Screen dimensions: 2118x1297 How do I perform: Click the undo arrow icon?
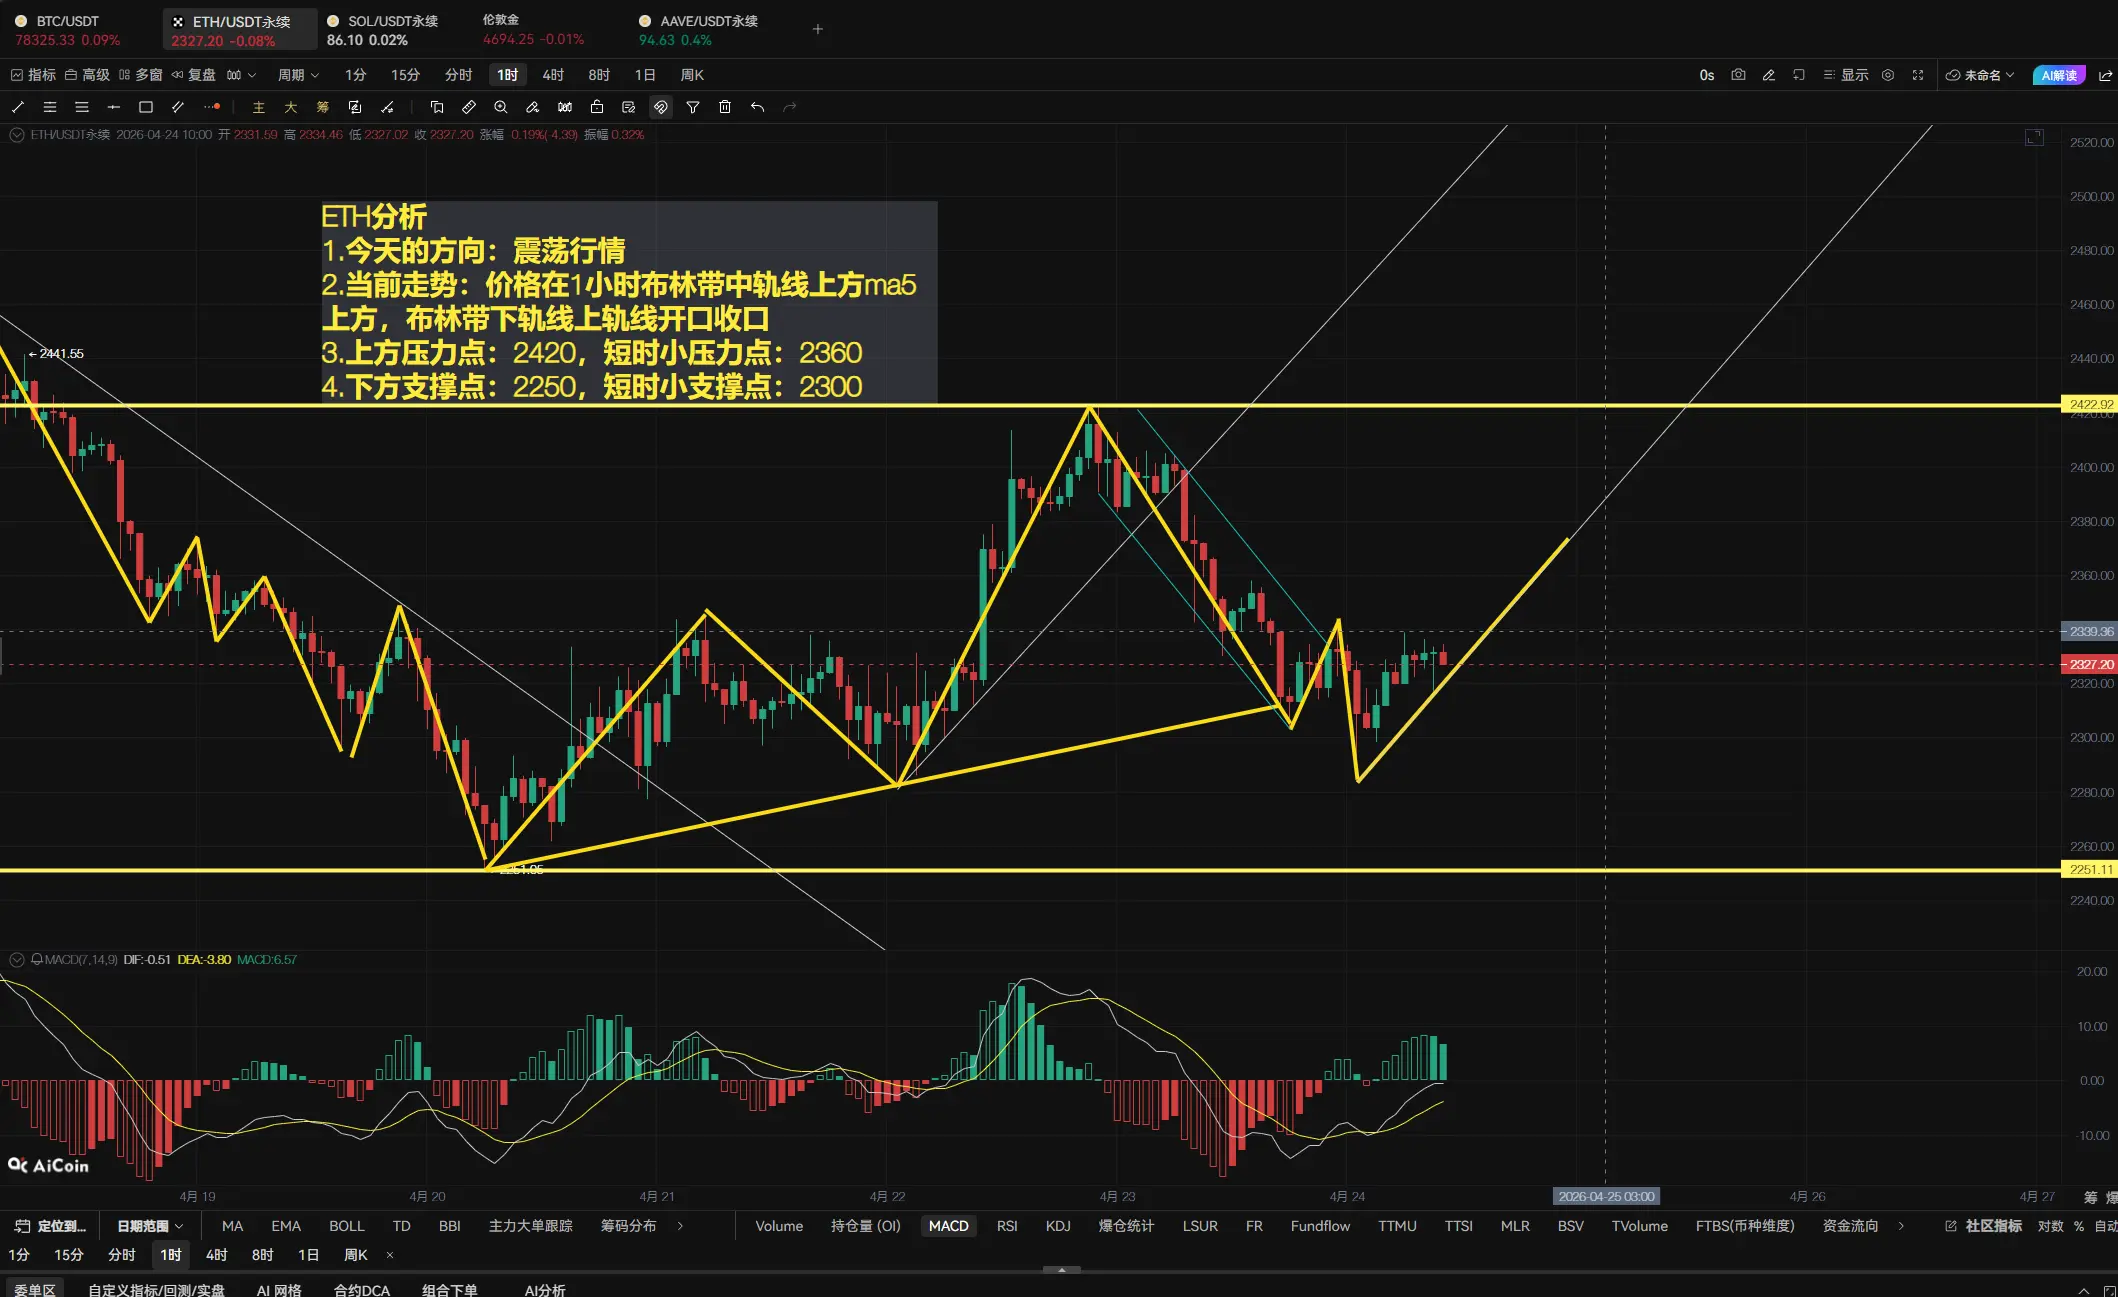tap(757, 107)
